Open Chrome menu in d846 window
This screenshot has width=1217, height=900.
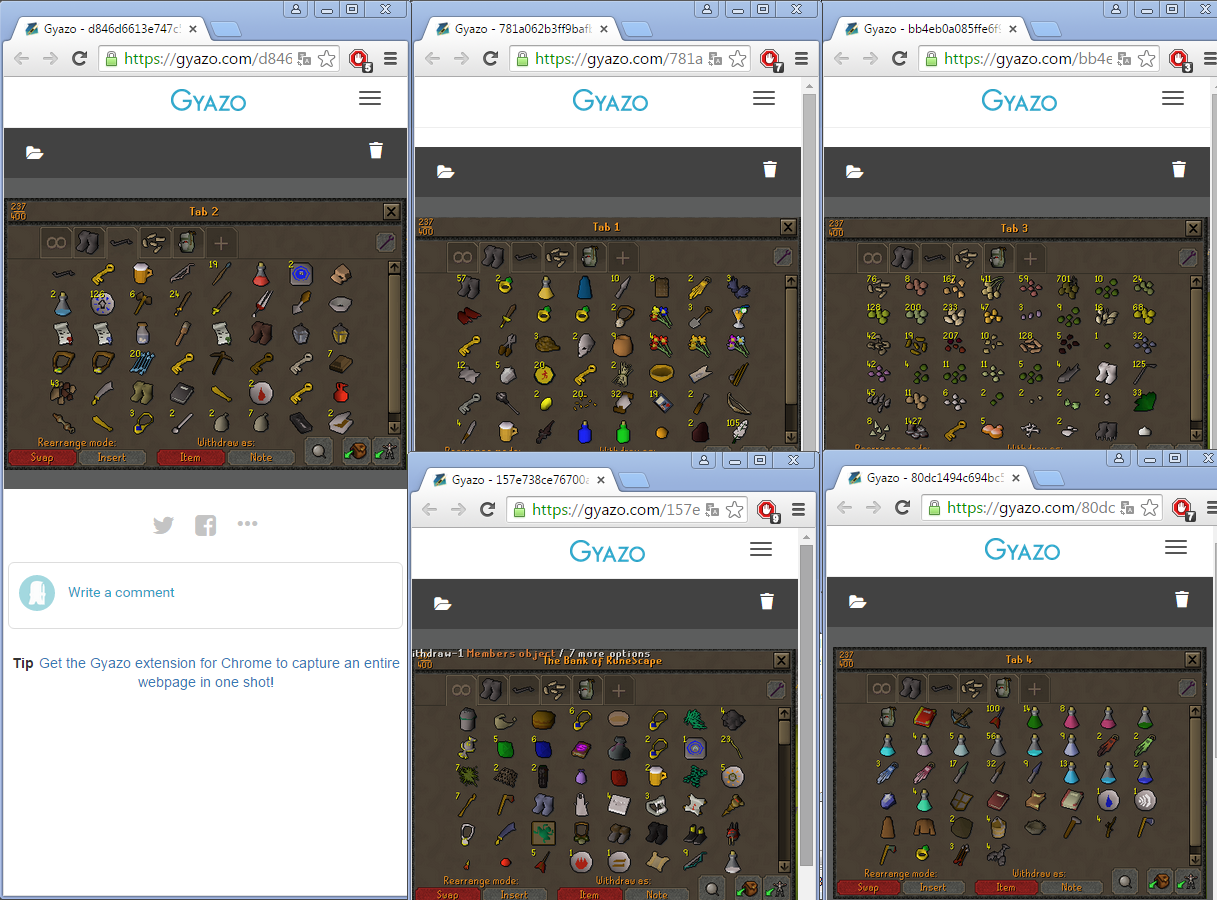391,59
